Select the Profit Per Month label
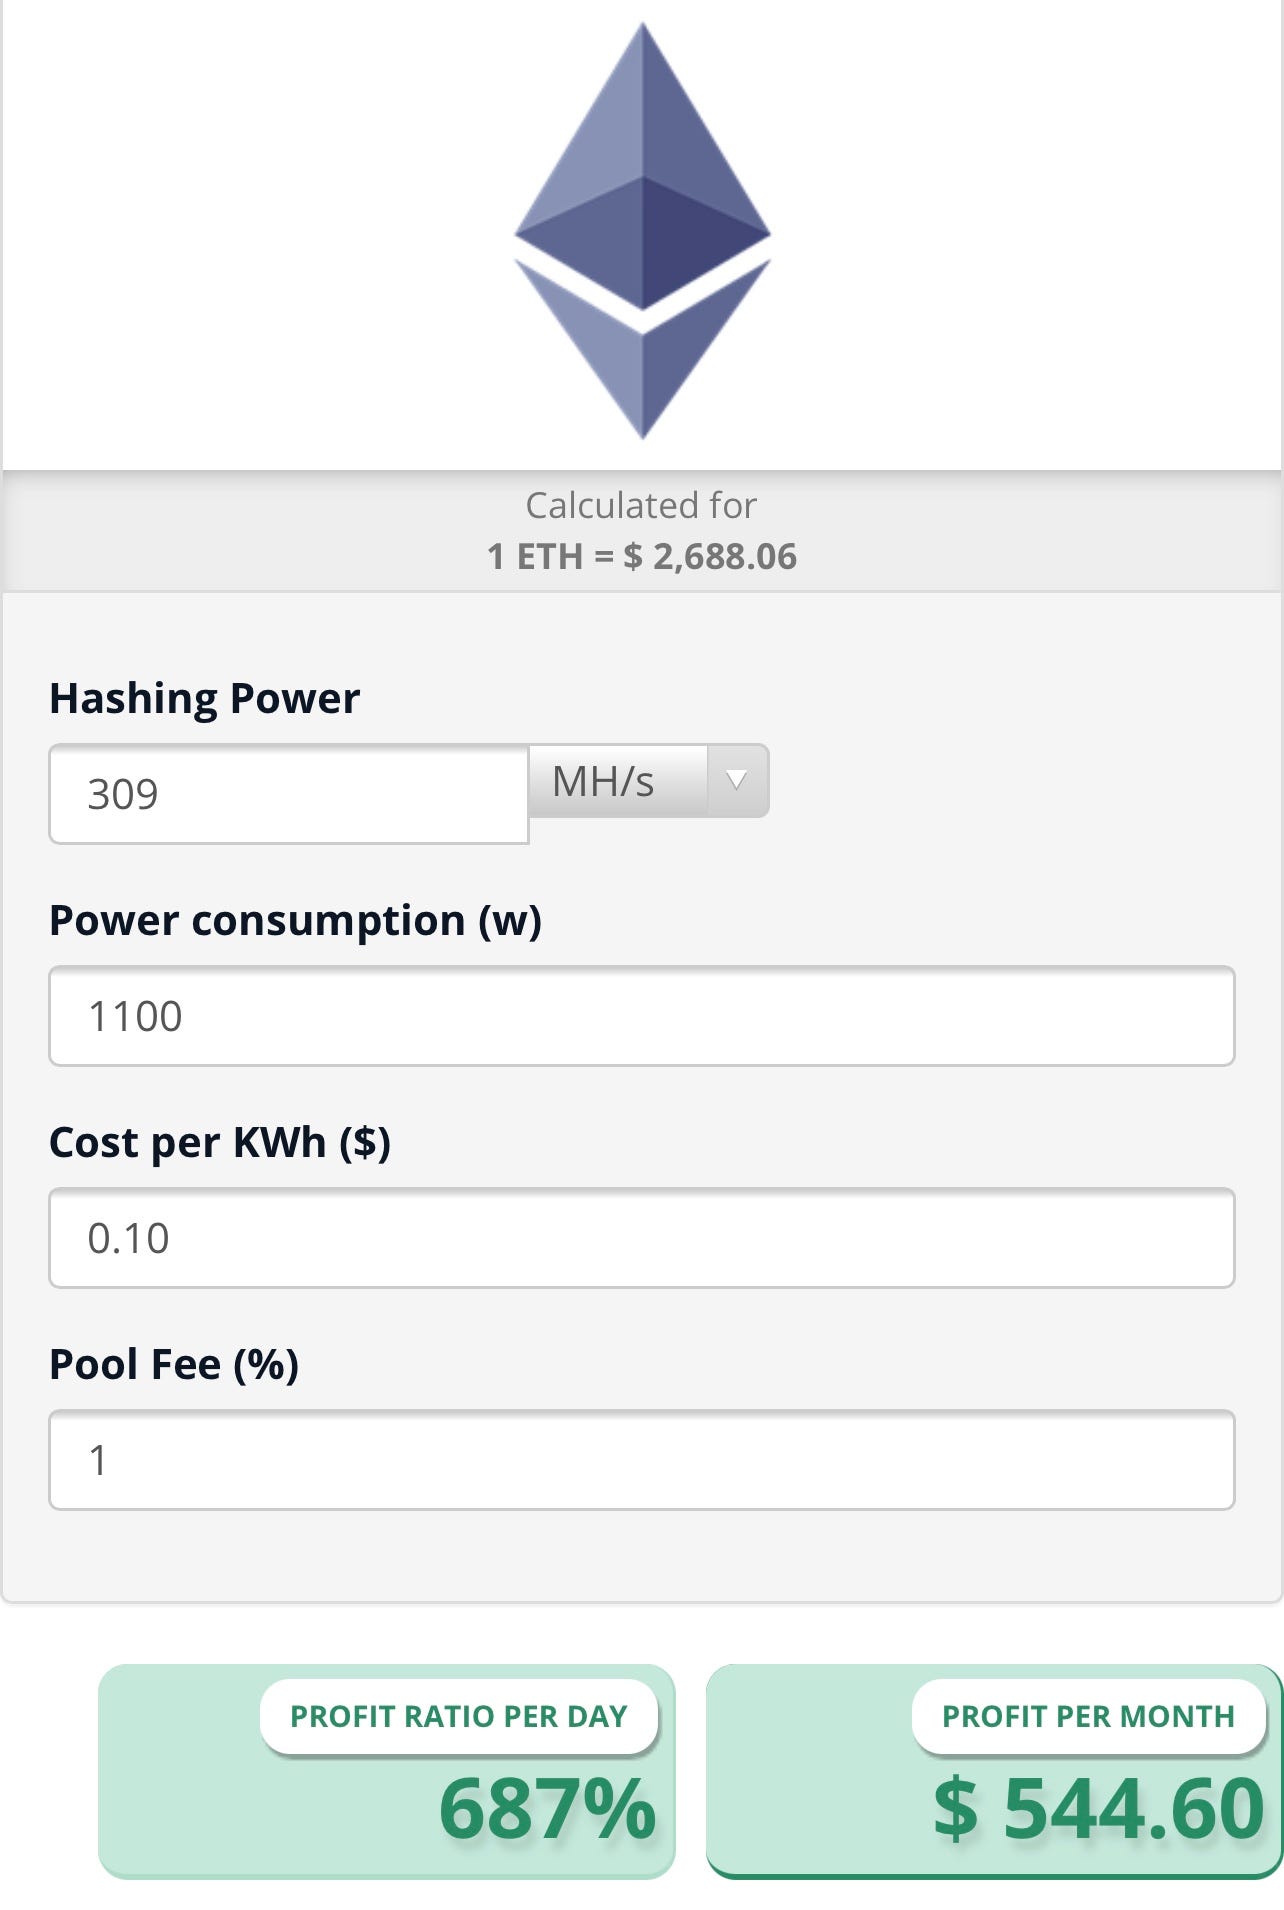 point(1089,1716)
